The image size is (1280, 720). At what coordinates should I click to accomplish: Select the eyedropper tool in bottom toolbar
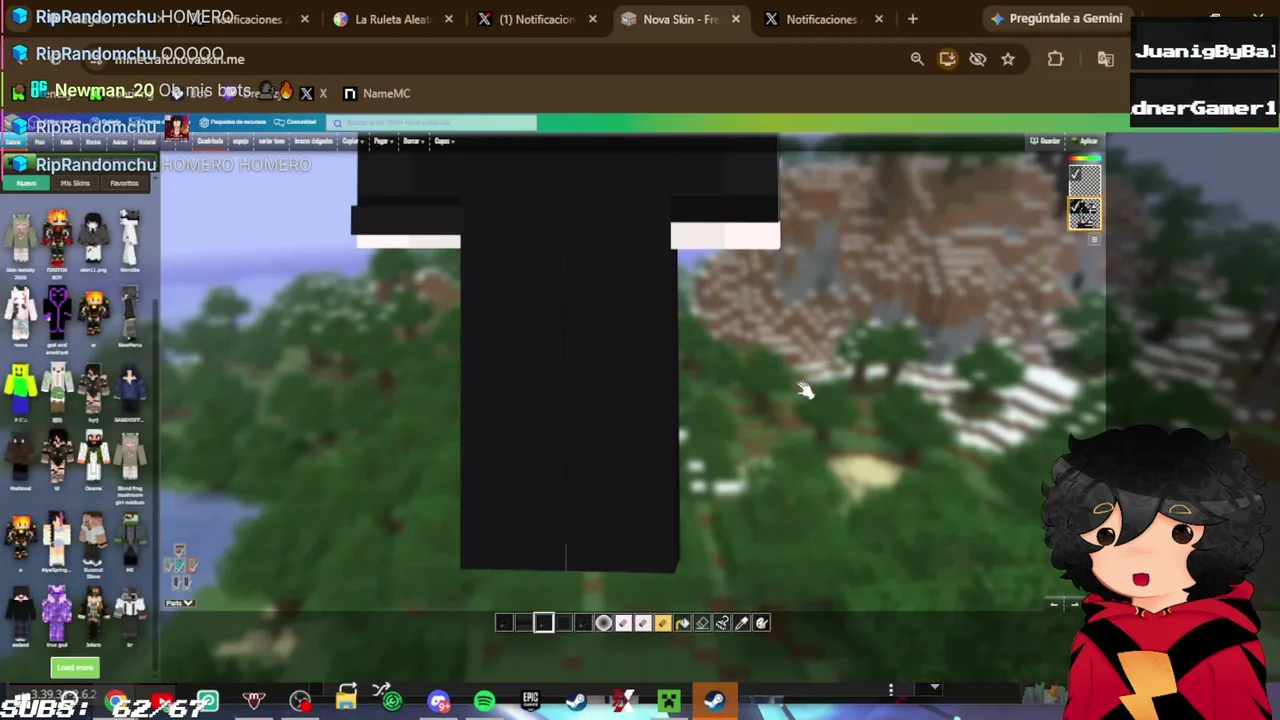coord(742,623)
